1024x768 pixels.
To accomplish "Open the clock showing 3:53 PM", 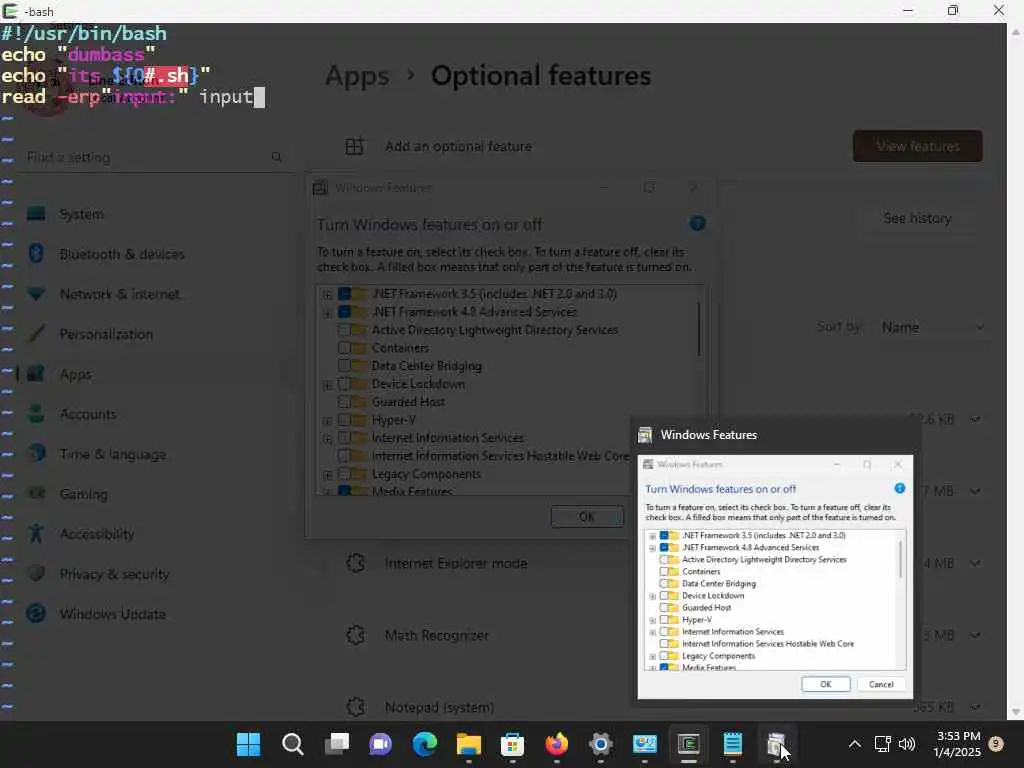I will click(x=958, y=744).
